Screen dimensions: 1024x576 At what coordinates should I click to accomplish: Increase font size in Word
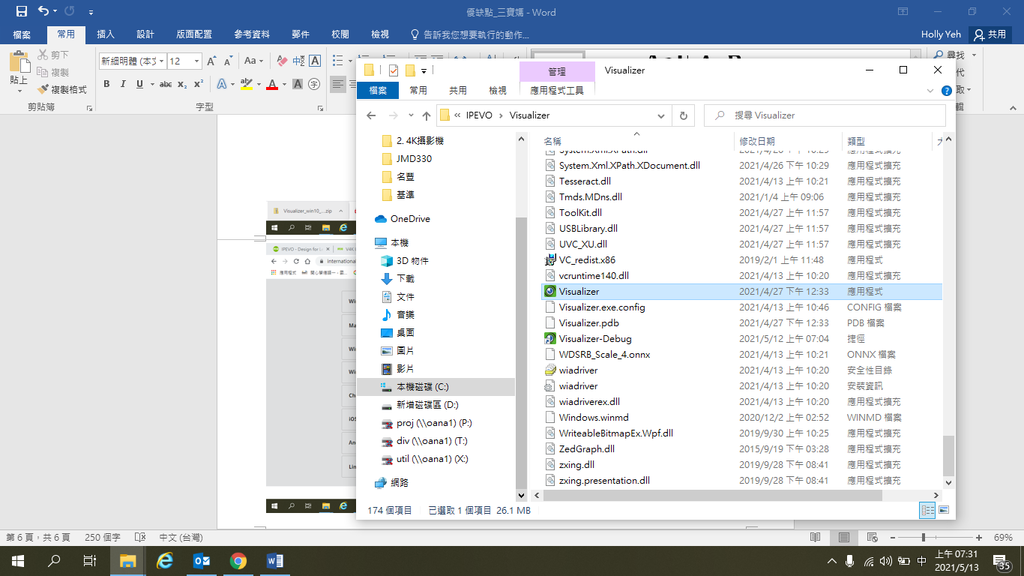(x=212, y=61)
